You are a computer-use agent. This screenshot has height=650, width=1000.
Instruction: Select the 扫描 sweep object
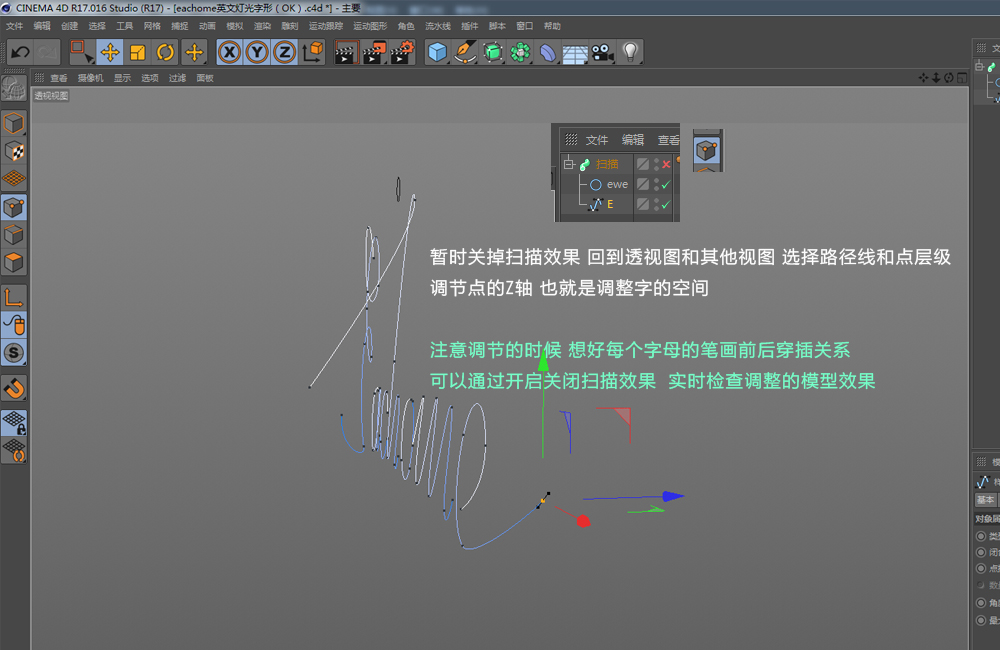[607, 164]
